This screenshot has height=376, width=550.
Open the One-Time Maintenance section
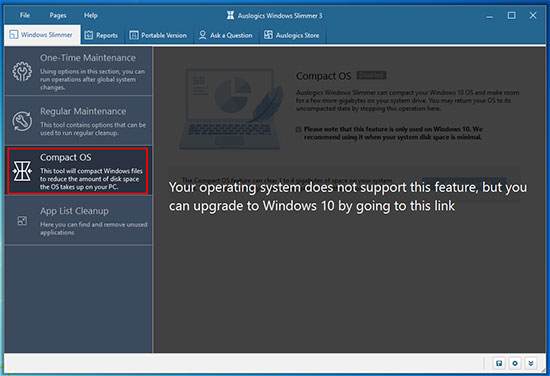(79, 71)
